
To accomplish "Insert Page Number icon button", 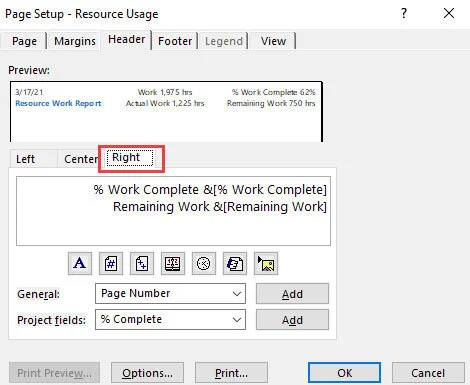I will tap(111, 263).
